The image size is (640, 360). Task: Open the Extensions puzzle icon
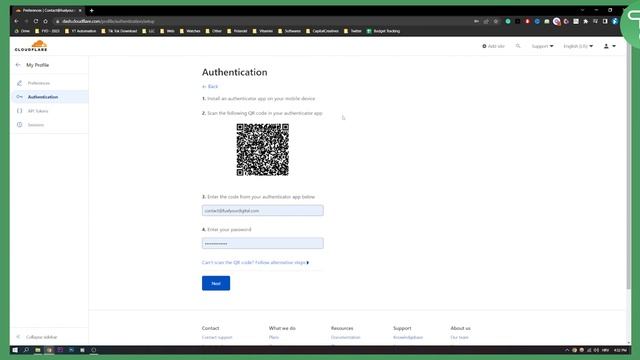[x=586, y=21]
